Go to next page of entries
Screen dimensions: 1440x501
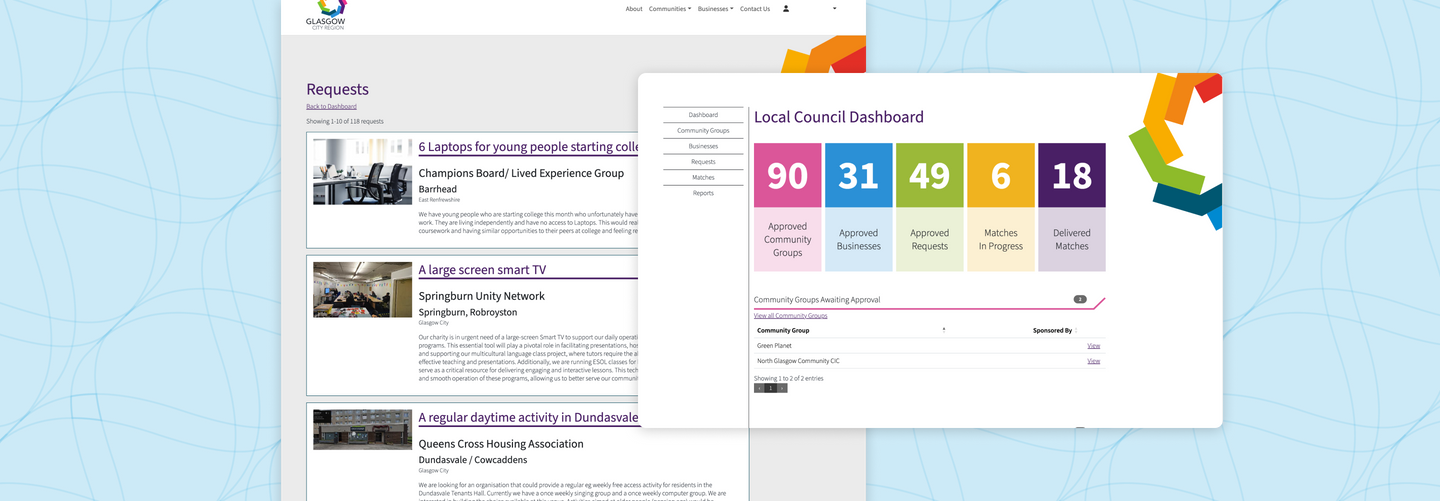[x=782, y=388]
